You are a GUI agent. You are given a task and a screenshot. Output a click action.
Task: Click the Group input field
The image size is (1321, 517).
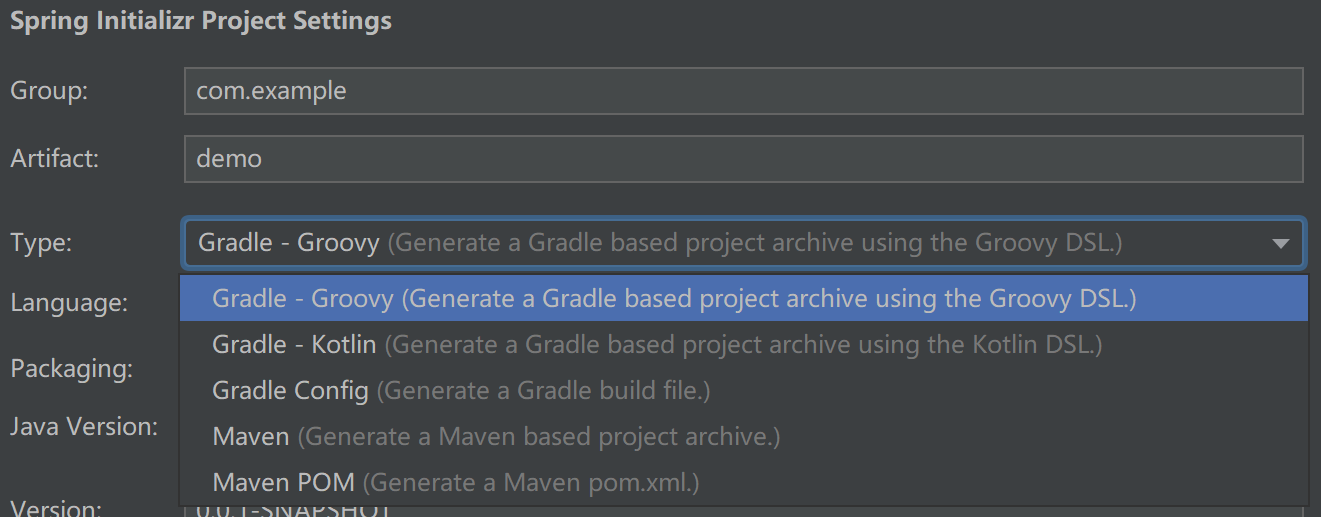click(743, 91)
